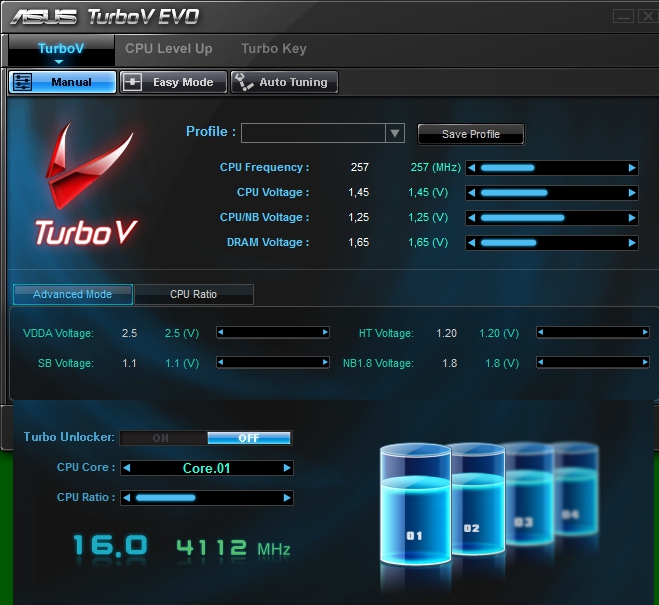This screenshot has width=659, height=605.
Task: Click the HT Voltage slider track
Action: [593, 332]
